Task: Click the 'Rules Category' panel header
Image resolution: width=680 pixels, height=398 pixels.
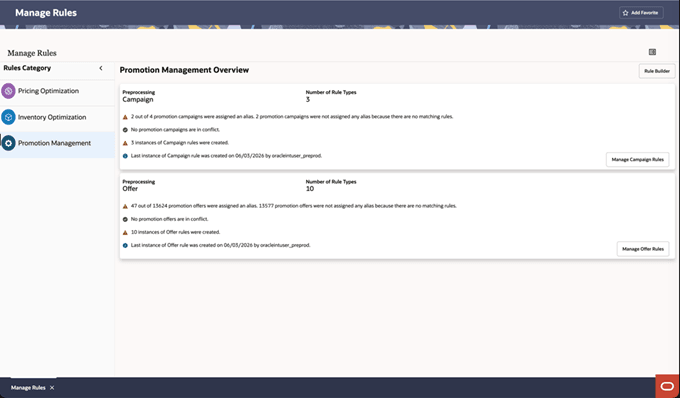Action: pos(27,68)
